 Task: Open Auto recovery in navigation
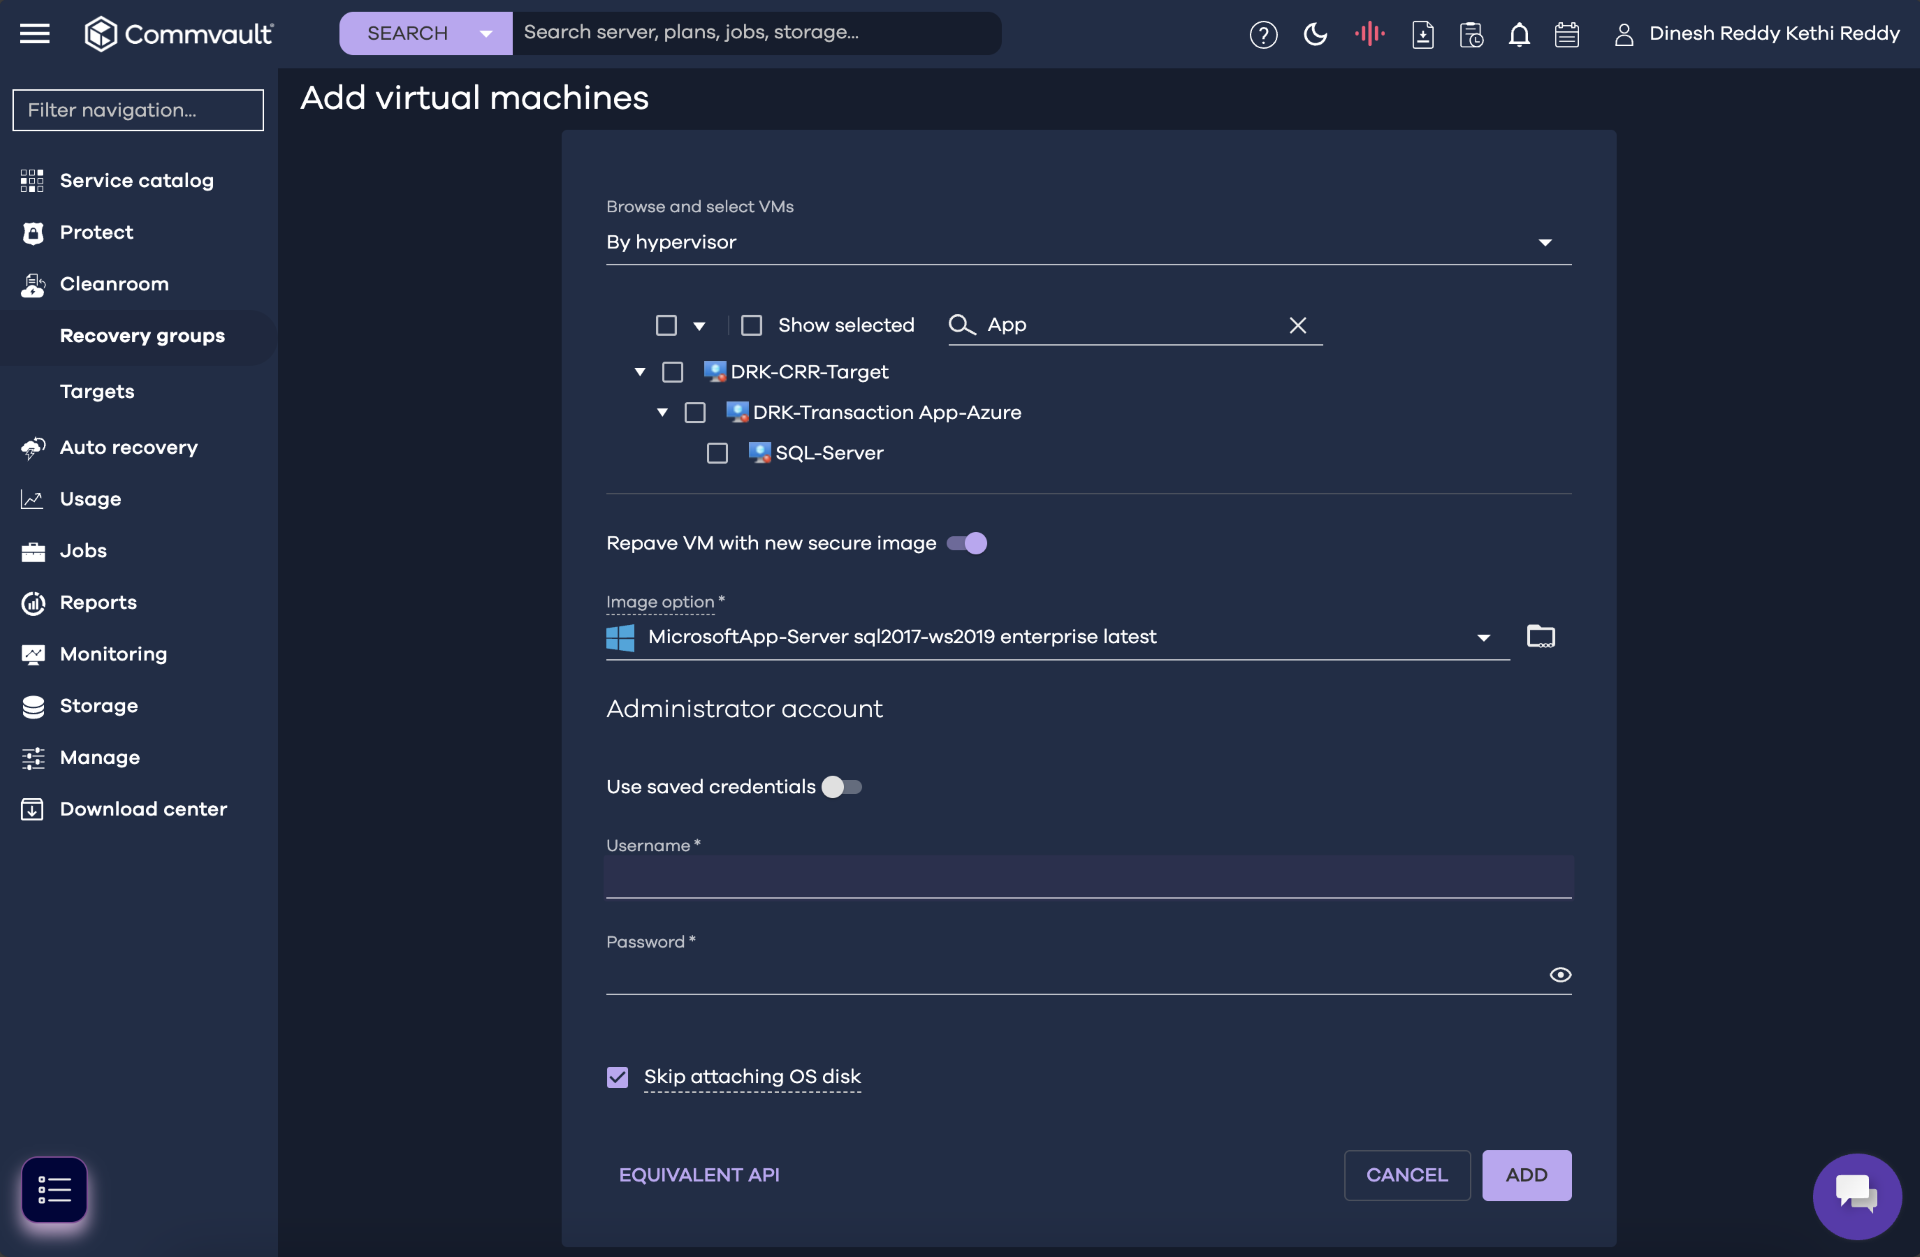coord(128,447)
